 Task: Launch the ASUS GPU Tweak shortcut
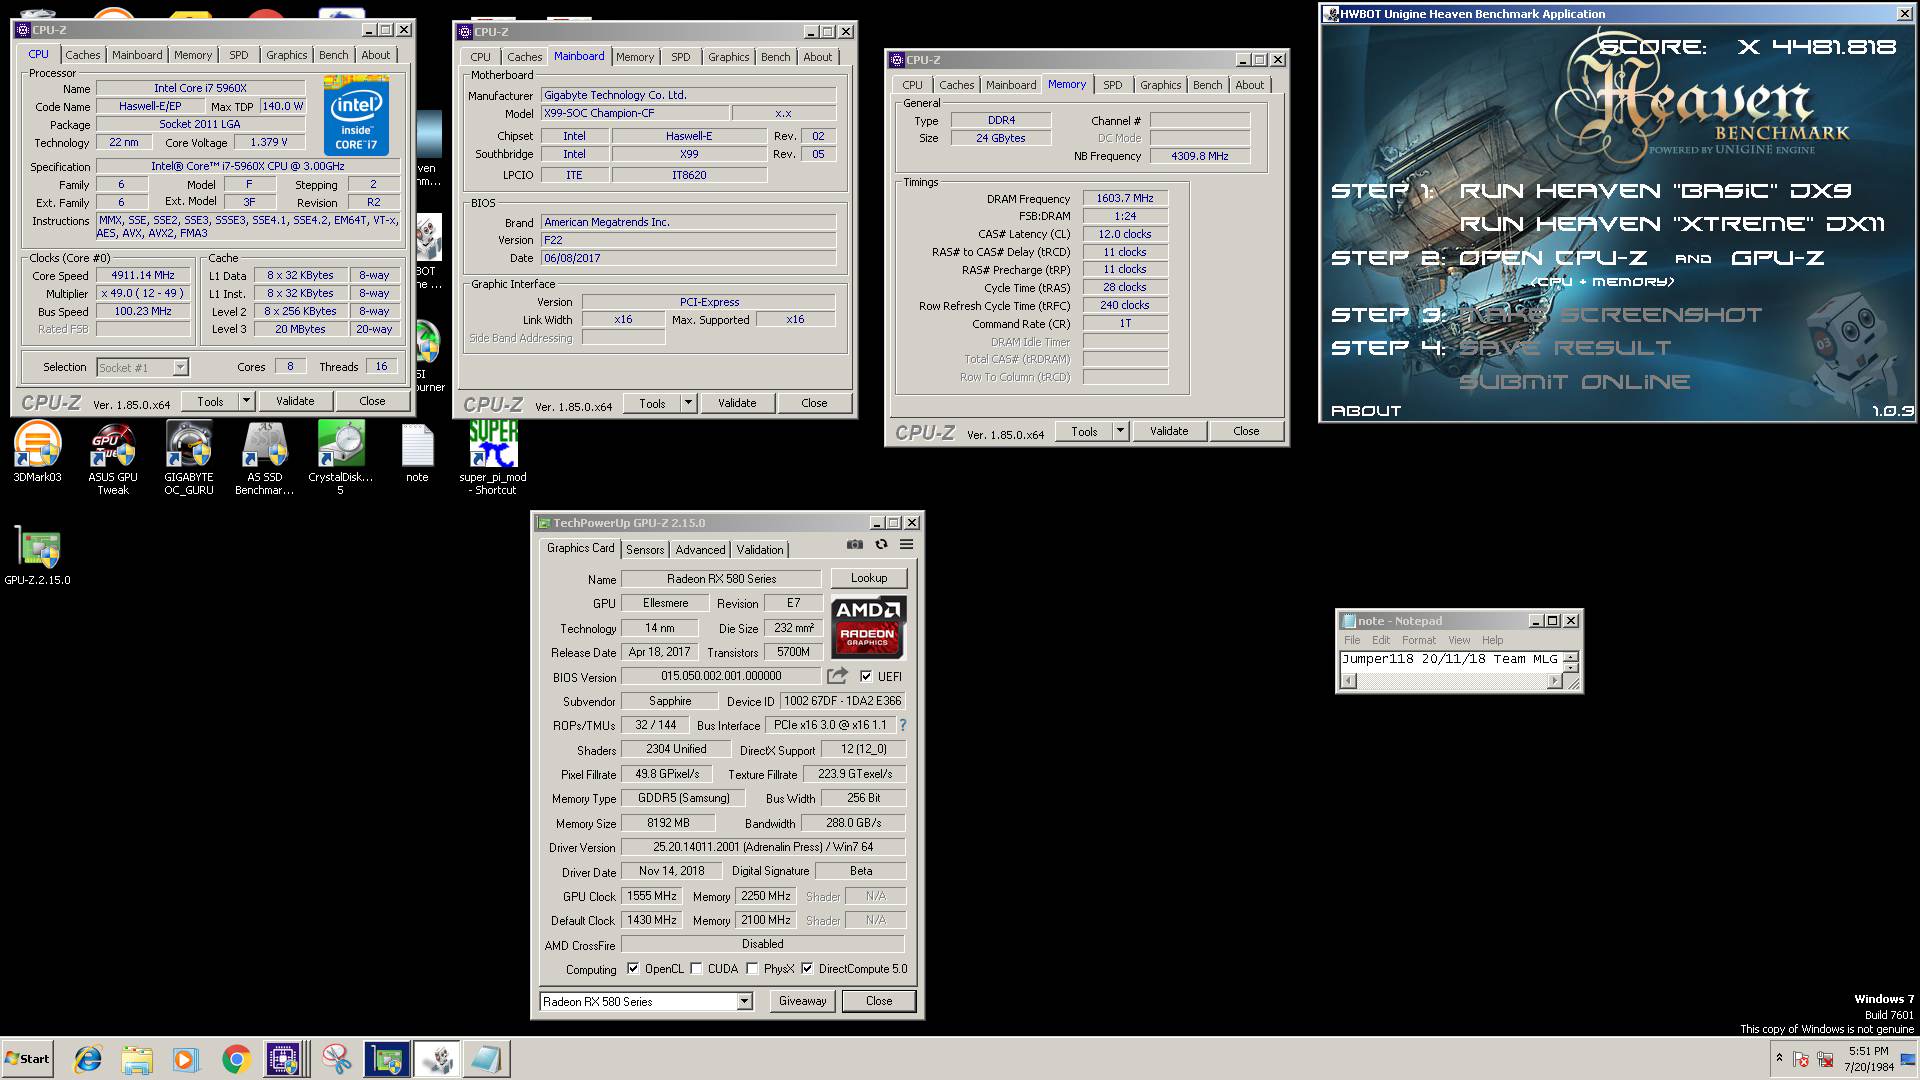tap(113, 458)
